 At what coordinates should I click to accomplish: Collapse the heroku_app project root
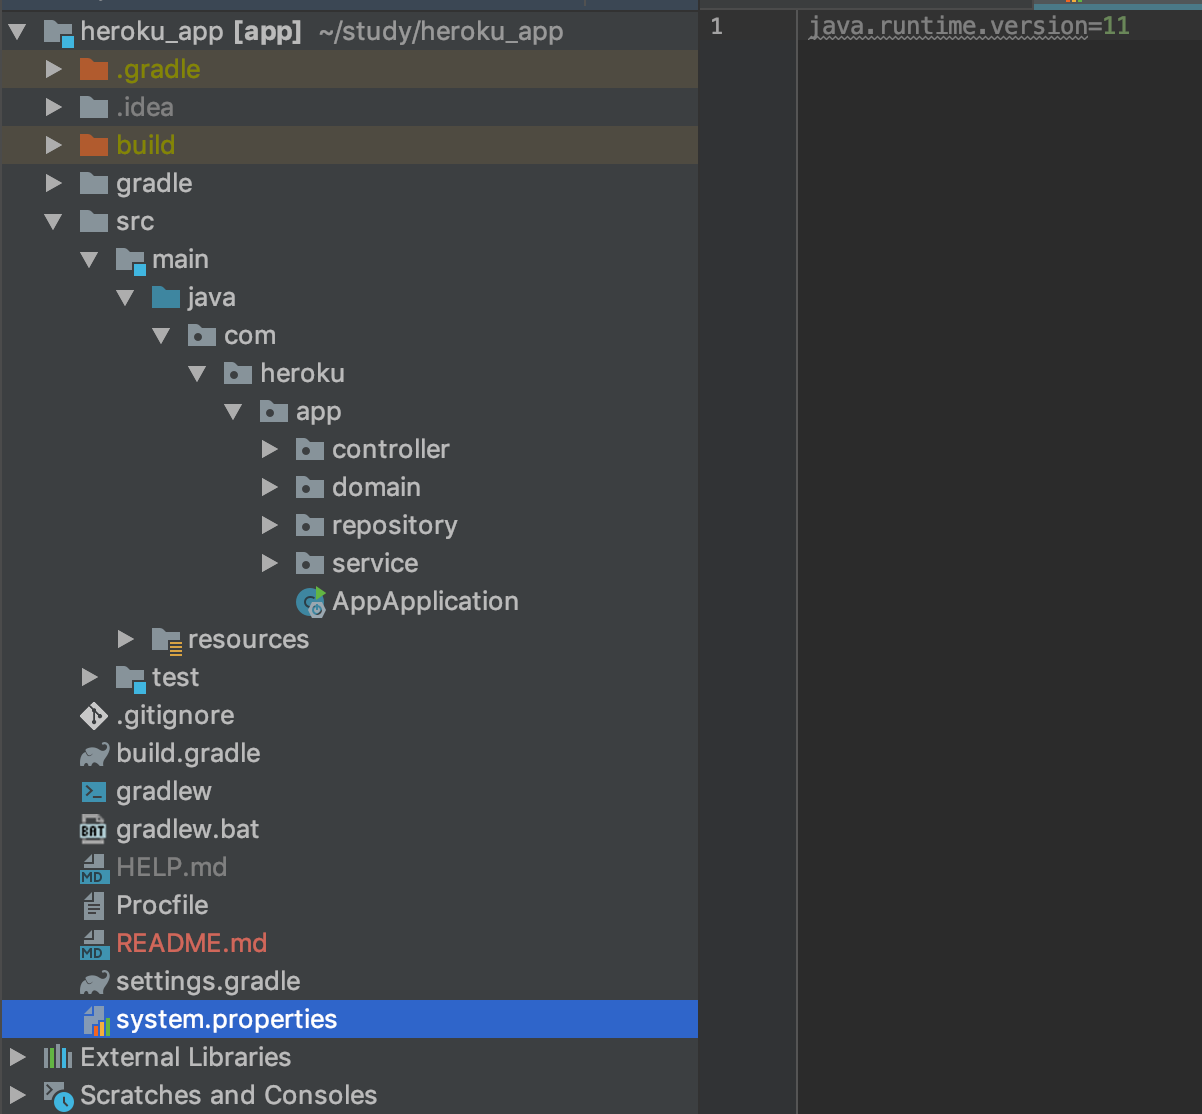tap(17, 32)
